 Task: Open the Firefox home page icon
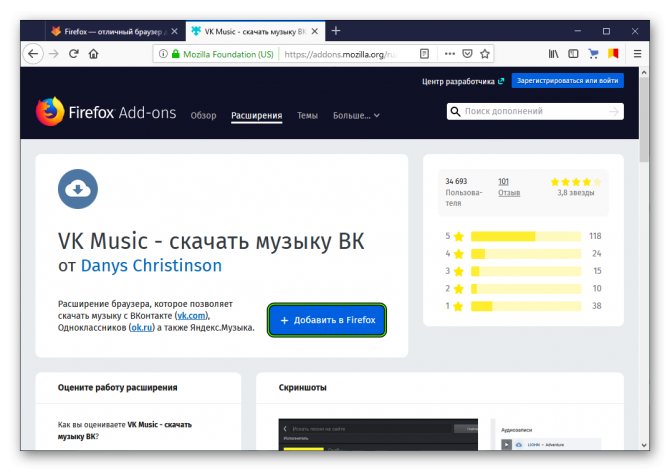click(94, 54)
